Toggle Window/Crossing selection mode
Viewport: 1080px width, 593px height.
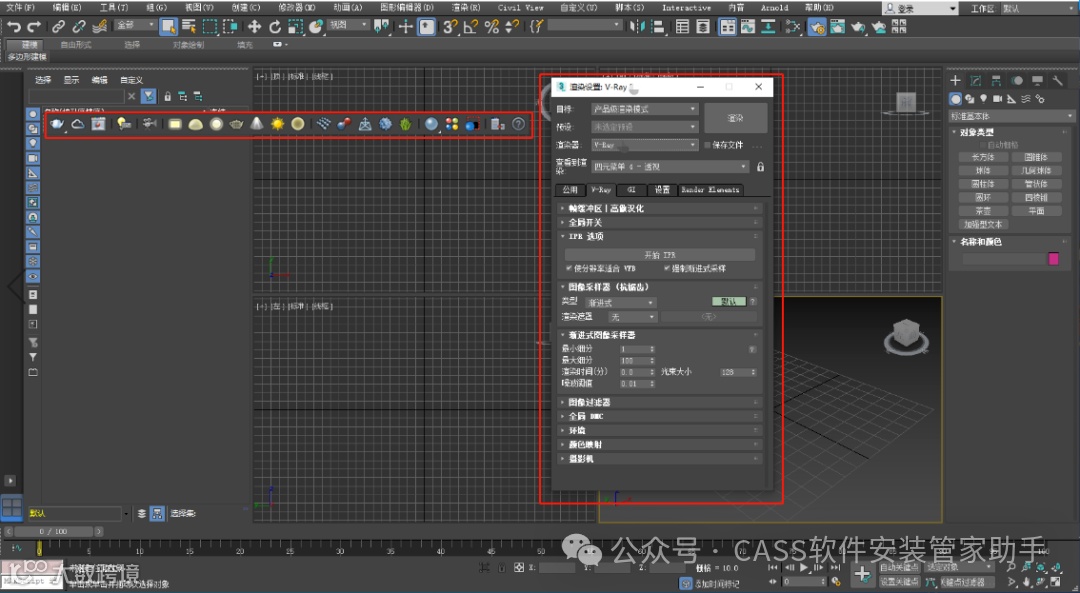[230, 27]
